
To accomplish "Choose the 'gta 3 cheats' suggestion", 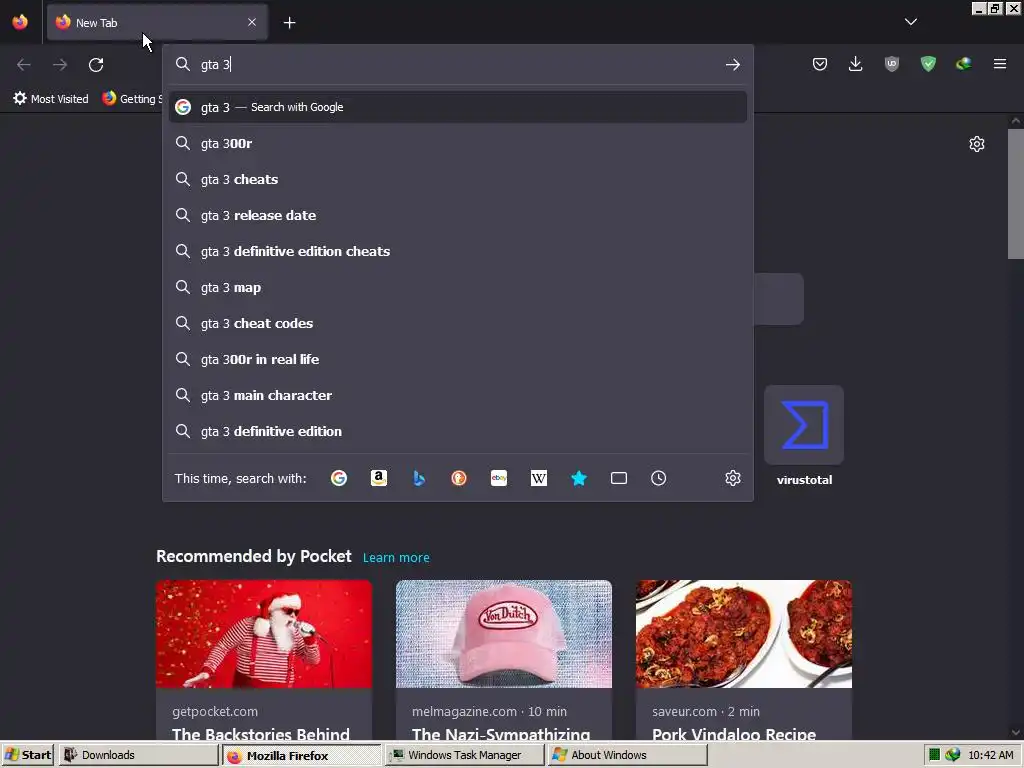I will pyautogui.click(x=458, y=179).
